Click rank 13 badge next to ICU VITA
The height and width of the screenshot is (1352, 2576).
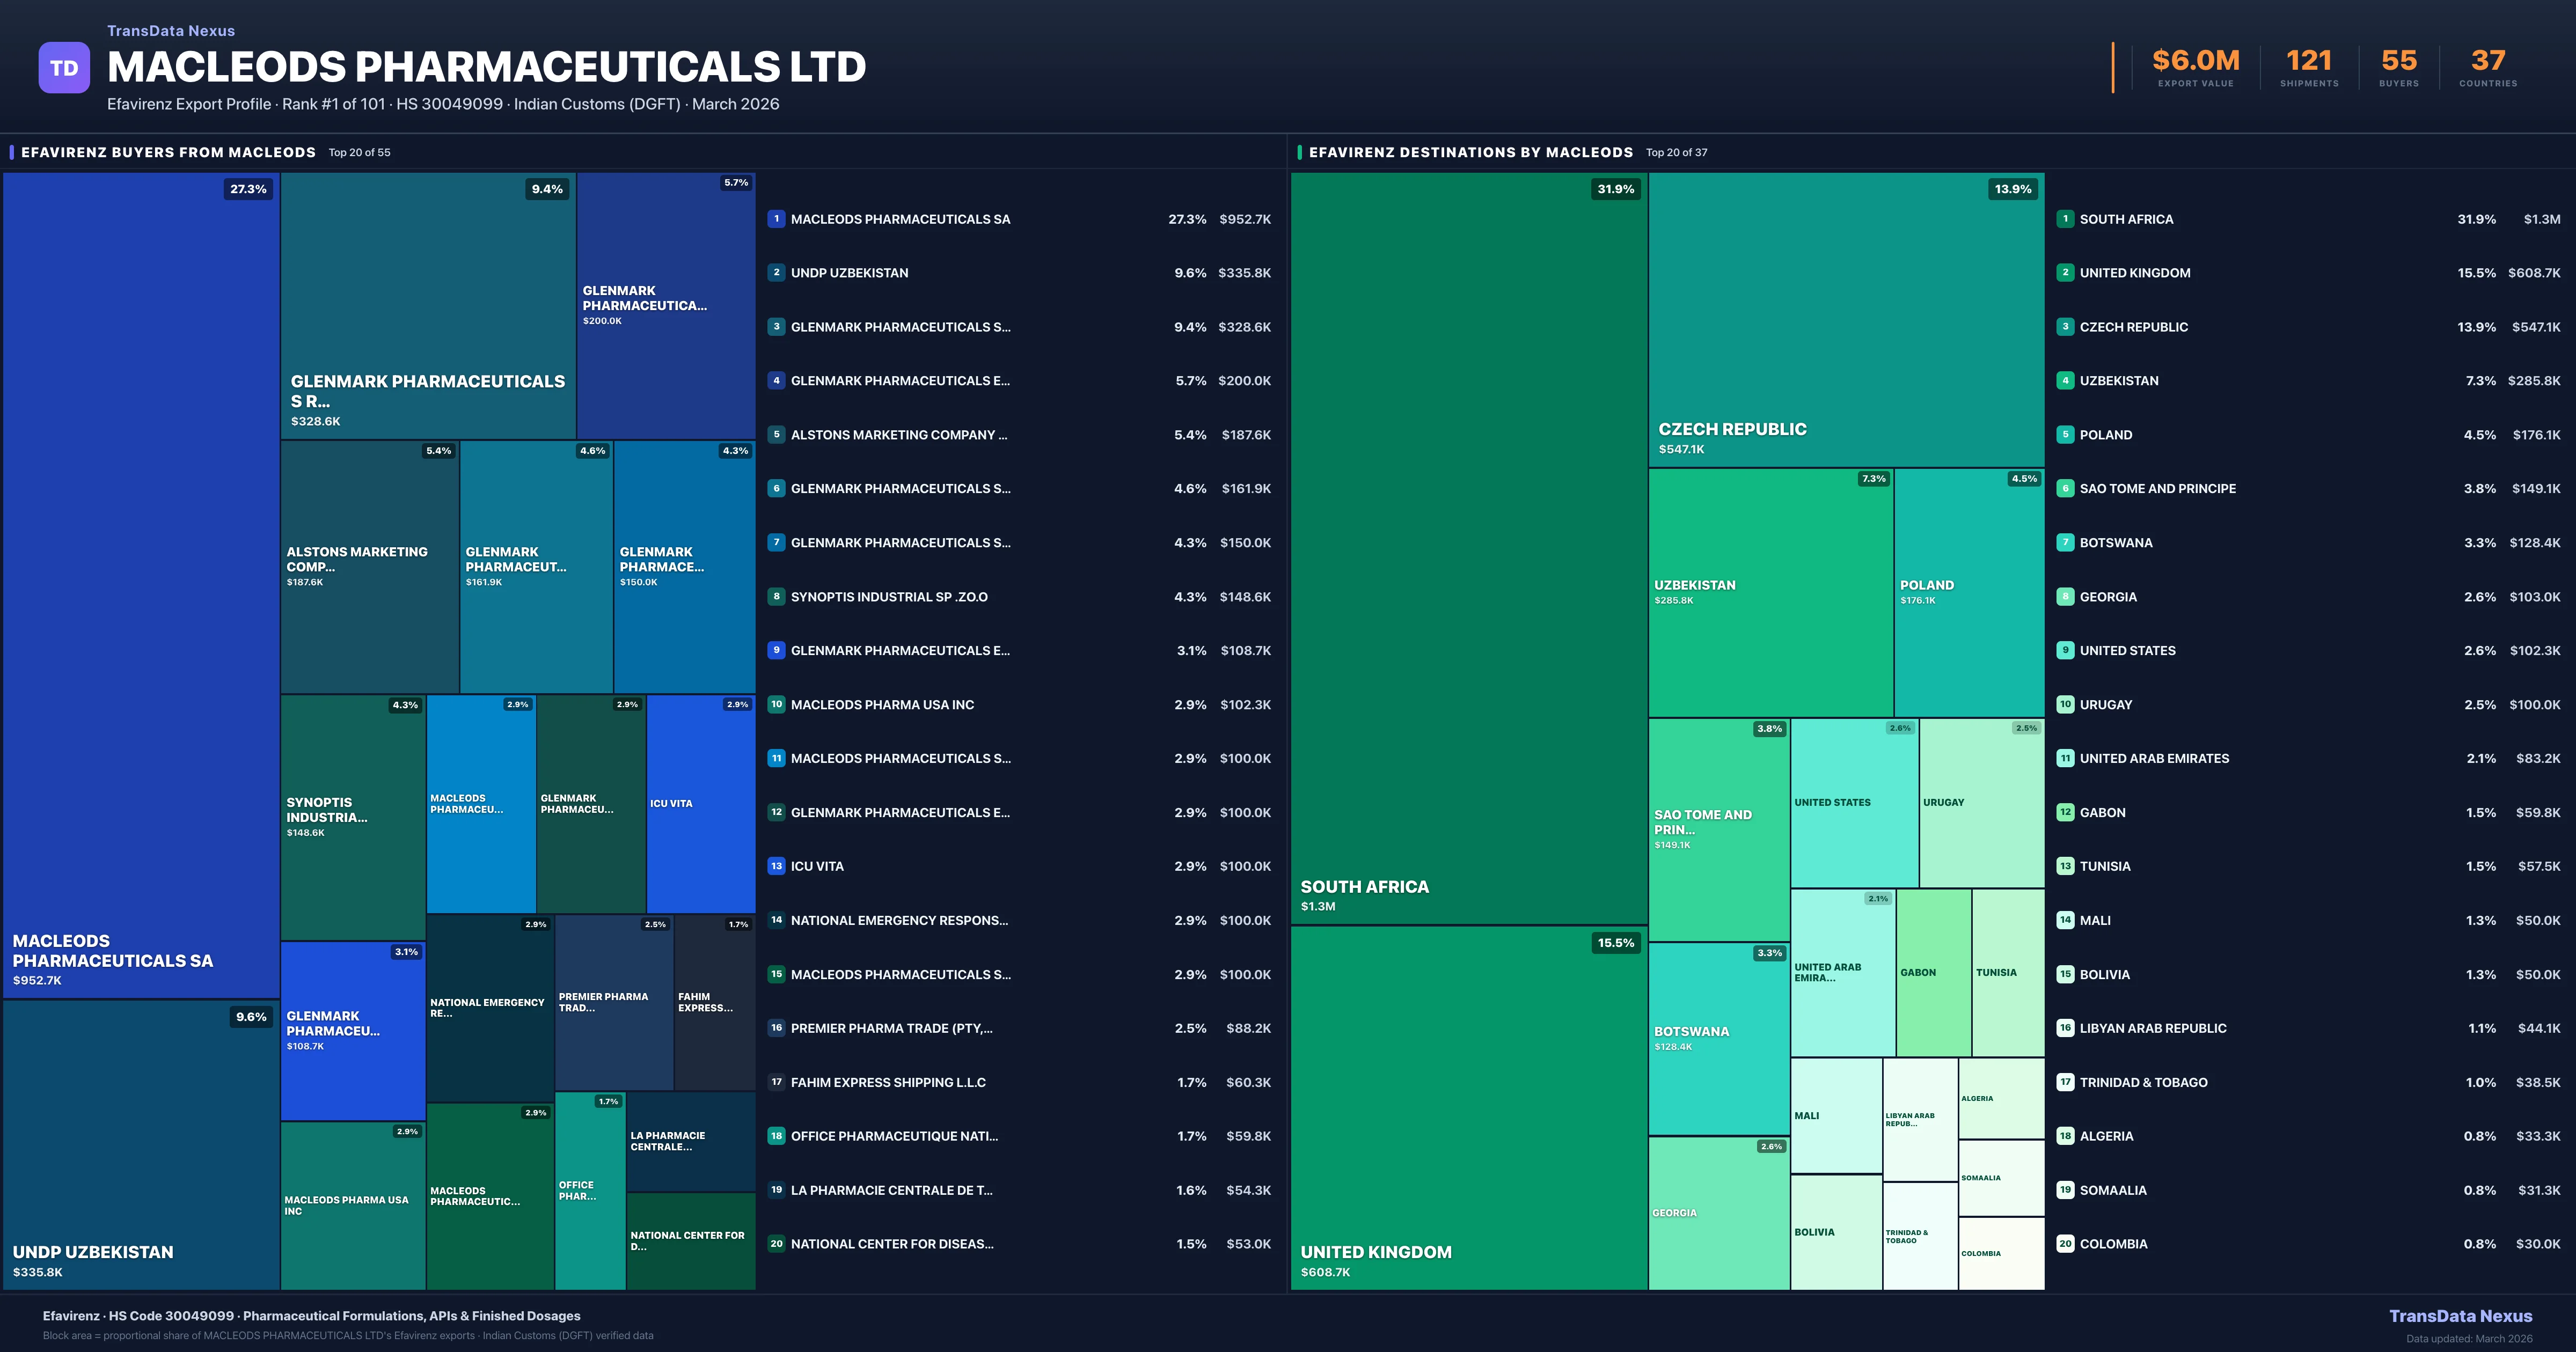[776, 866]
